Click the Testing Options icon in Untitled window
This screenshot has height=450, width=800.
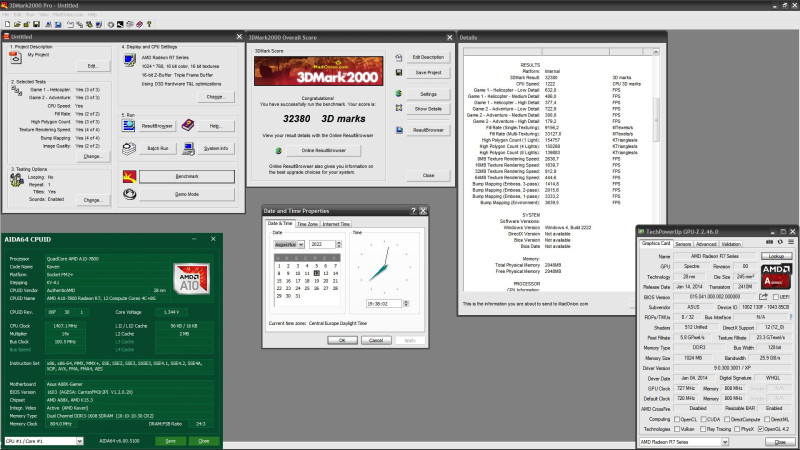[17, 180]
